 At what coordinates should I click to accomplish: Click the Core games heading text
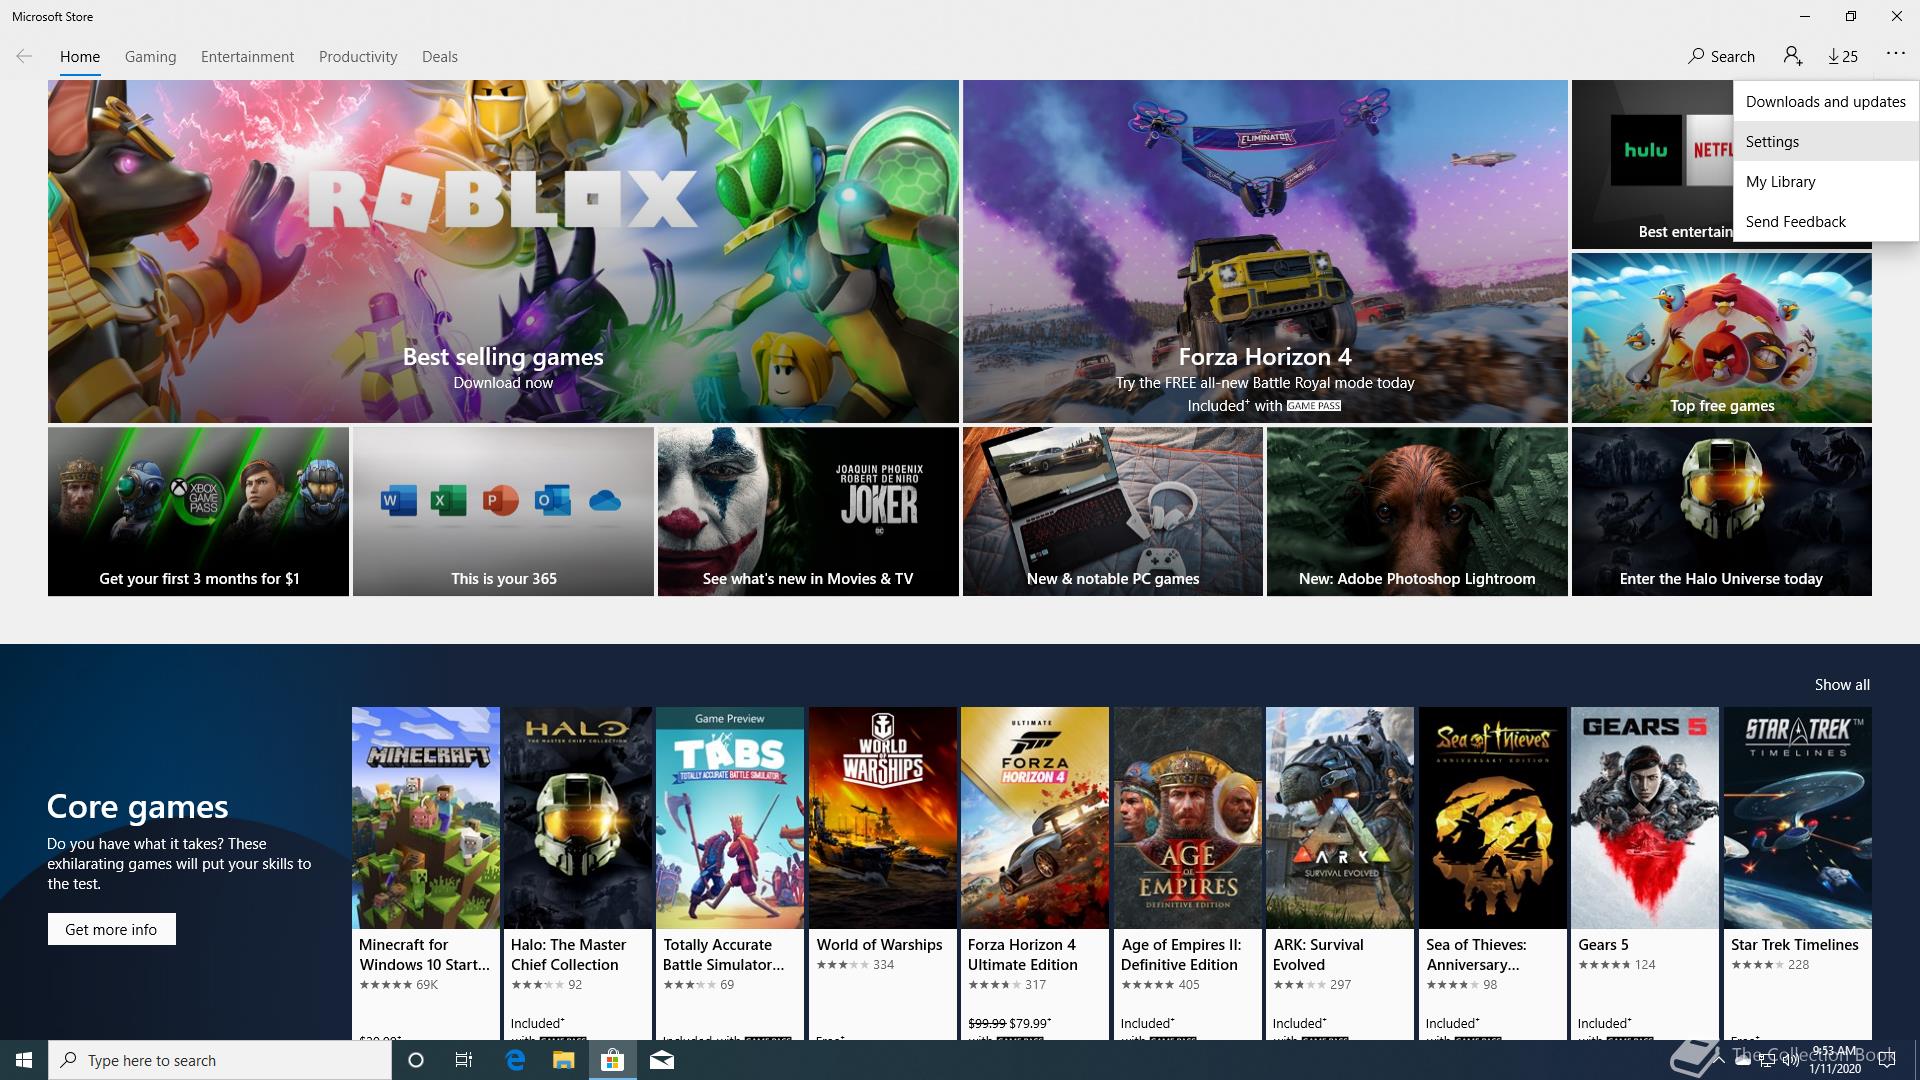[x=137, y=806]
